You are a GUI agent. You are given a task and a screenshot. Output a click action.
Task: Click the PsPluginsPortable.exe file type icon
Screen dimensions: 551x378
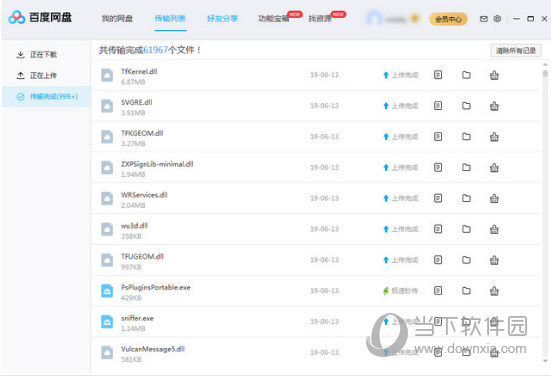click(107, 291)
